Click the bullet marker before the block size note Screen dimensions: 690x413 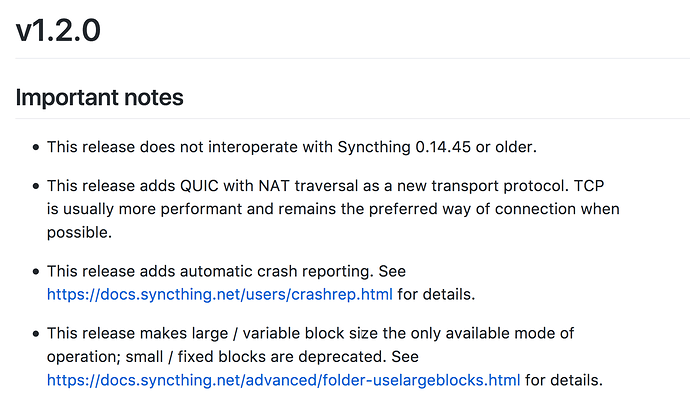click(x=36, y=334)
